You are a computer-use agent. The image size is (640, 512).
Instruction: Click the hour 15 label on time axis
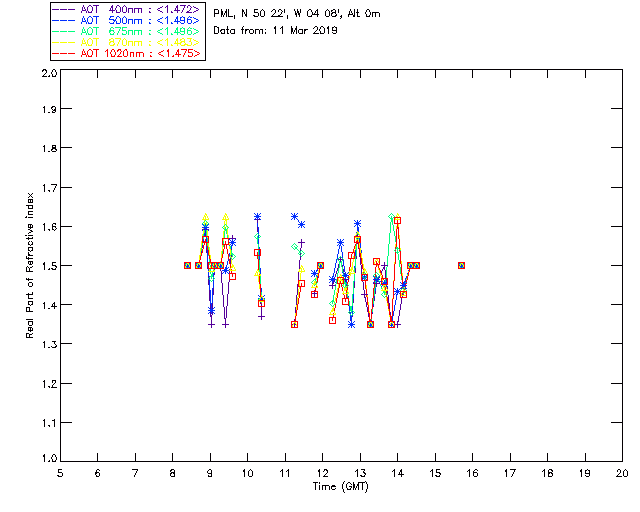[x=435, y=474]
